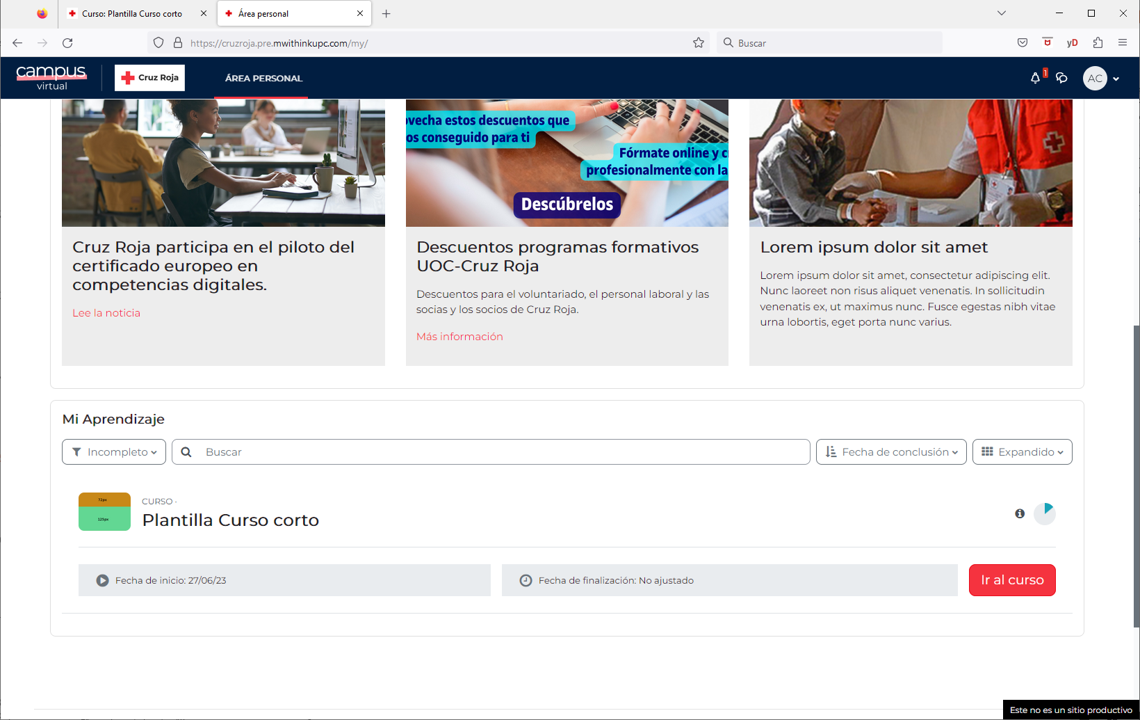1140x720 pixels.
Task: Click the search magnifier in Mi Aprendizaje
Action: click(186, 451)
